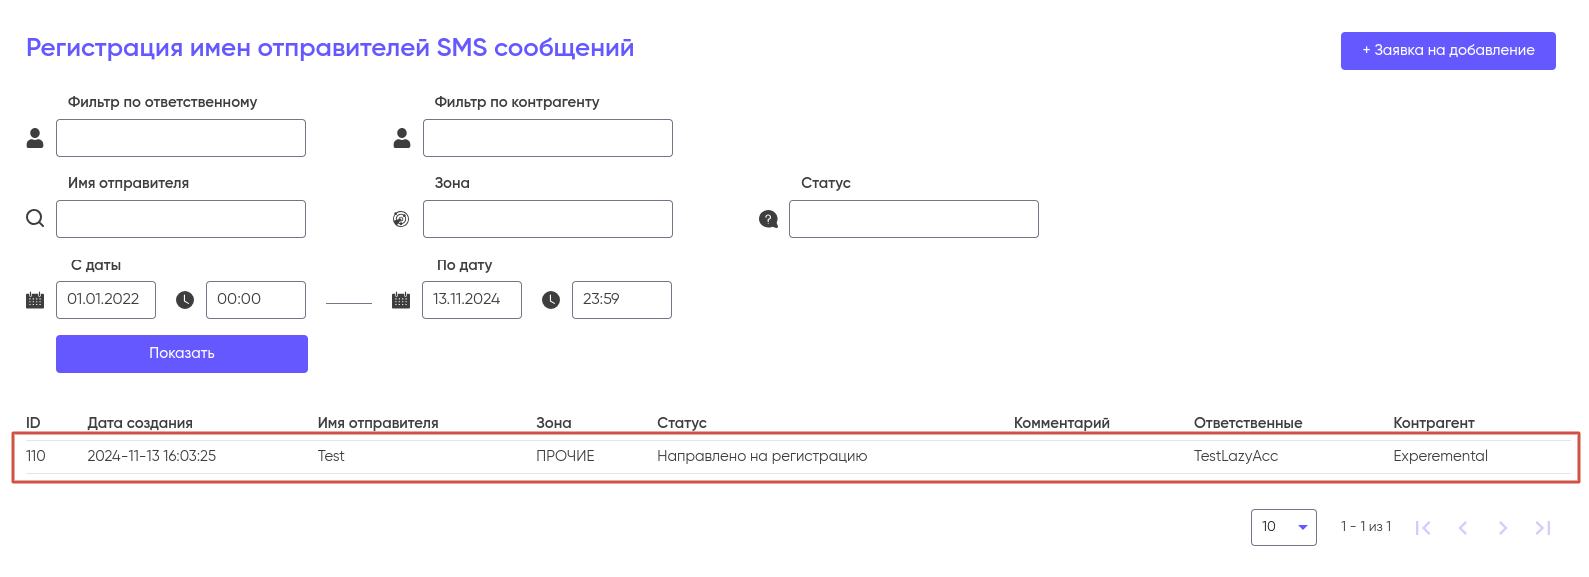Image resolution: width=1589 pixels, height=577 pixels.
Task: Go to the next page arrow
Action: (1502, 528)
